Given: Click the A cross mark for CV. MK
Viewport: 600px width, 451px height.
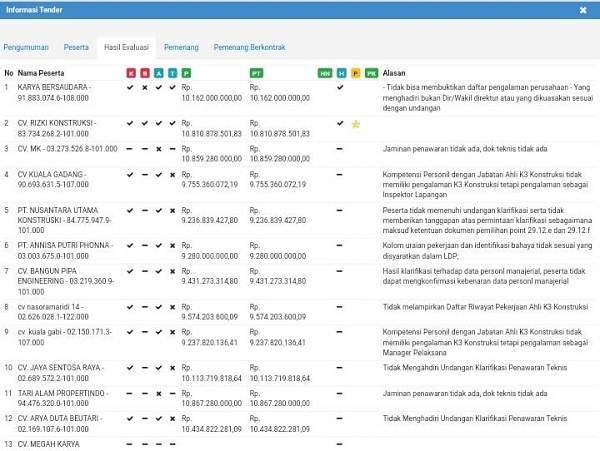Looking at the screenshot, I should [159, 149].
